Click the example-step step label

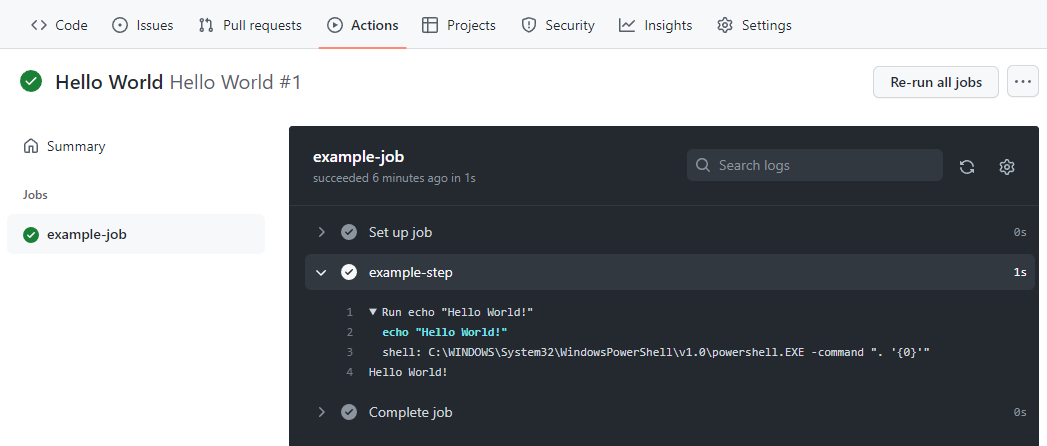(x=411, y=272)
